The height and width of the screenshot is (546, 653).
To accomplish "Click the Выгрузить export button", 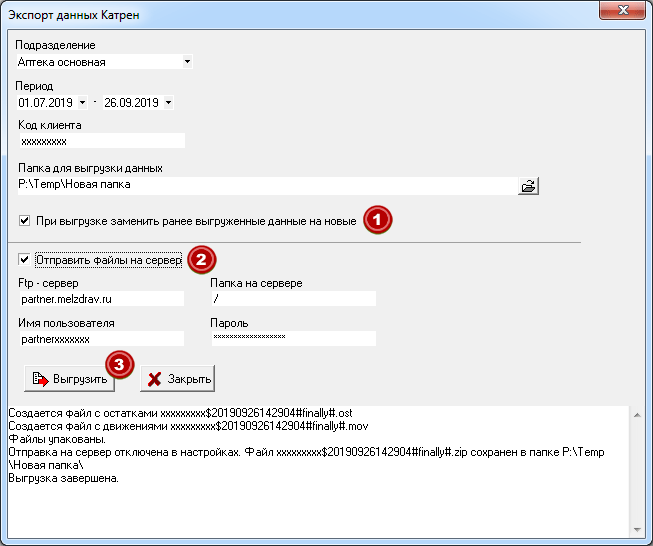I will [70, 379].
